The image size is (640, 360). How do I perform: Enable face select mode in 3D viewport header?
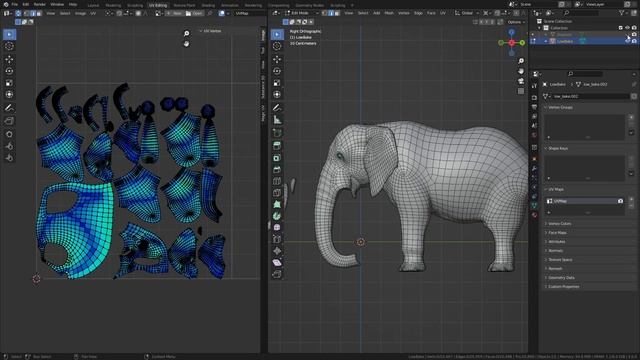[x=337, y=13]
